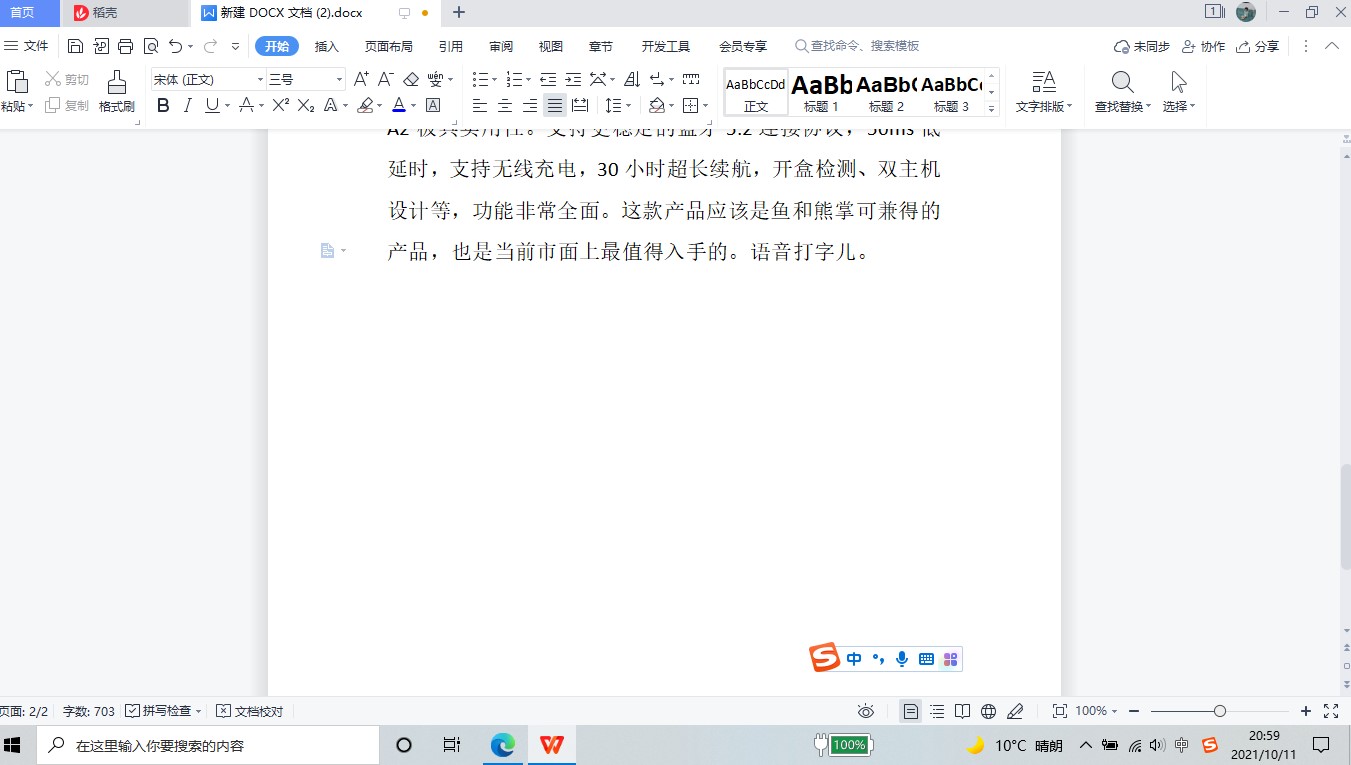Click the Sort icon in paragraph group
The width and height of the screenshot is (1351, 765).
coord(632,79)
